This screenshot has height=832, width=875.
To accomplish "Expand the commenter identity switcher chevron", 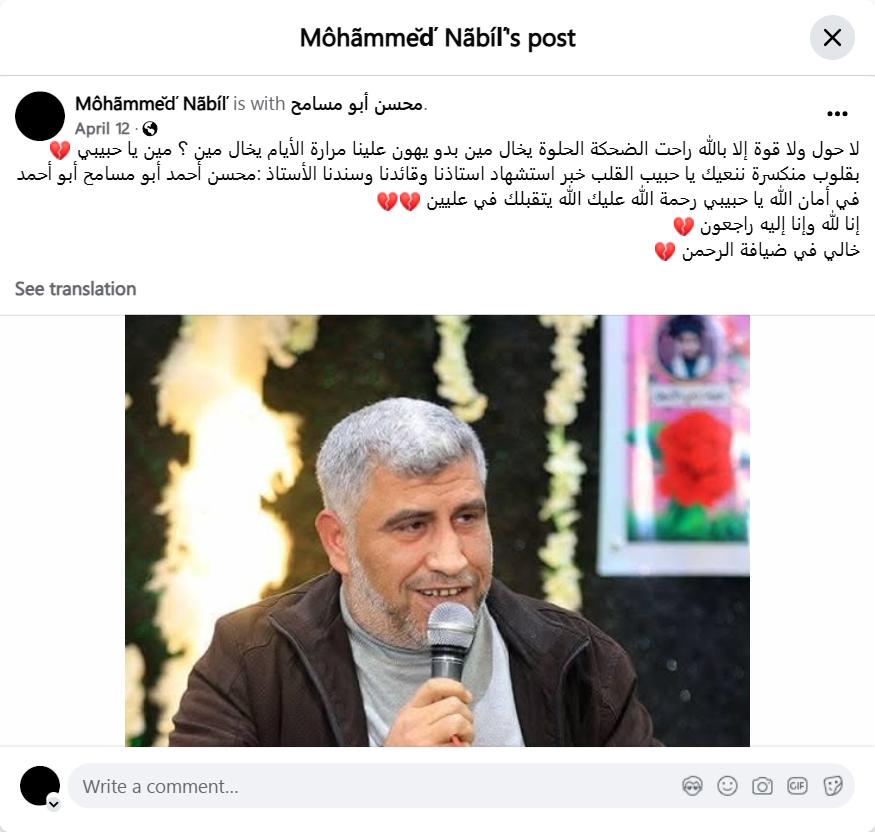I will click(x=54, y=804).
